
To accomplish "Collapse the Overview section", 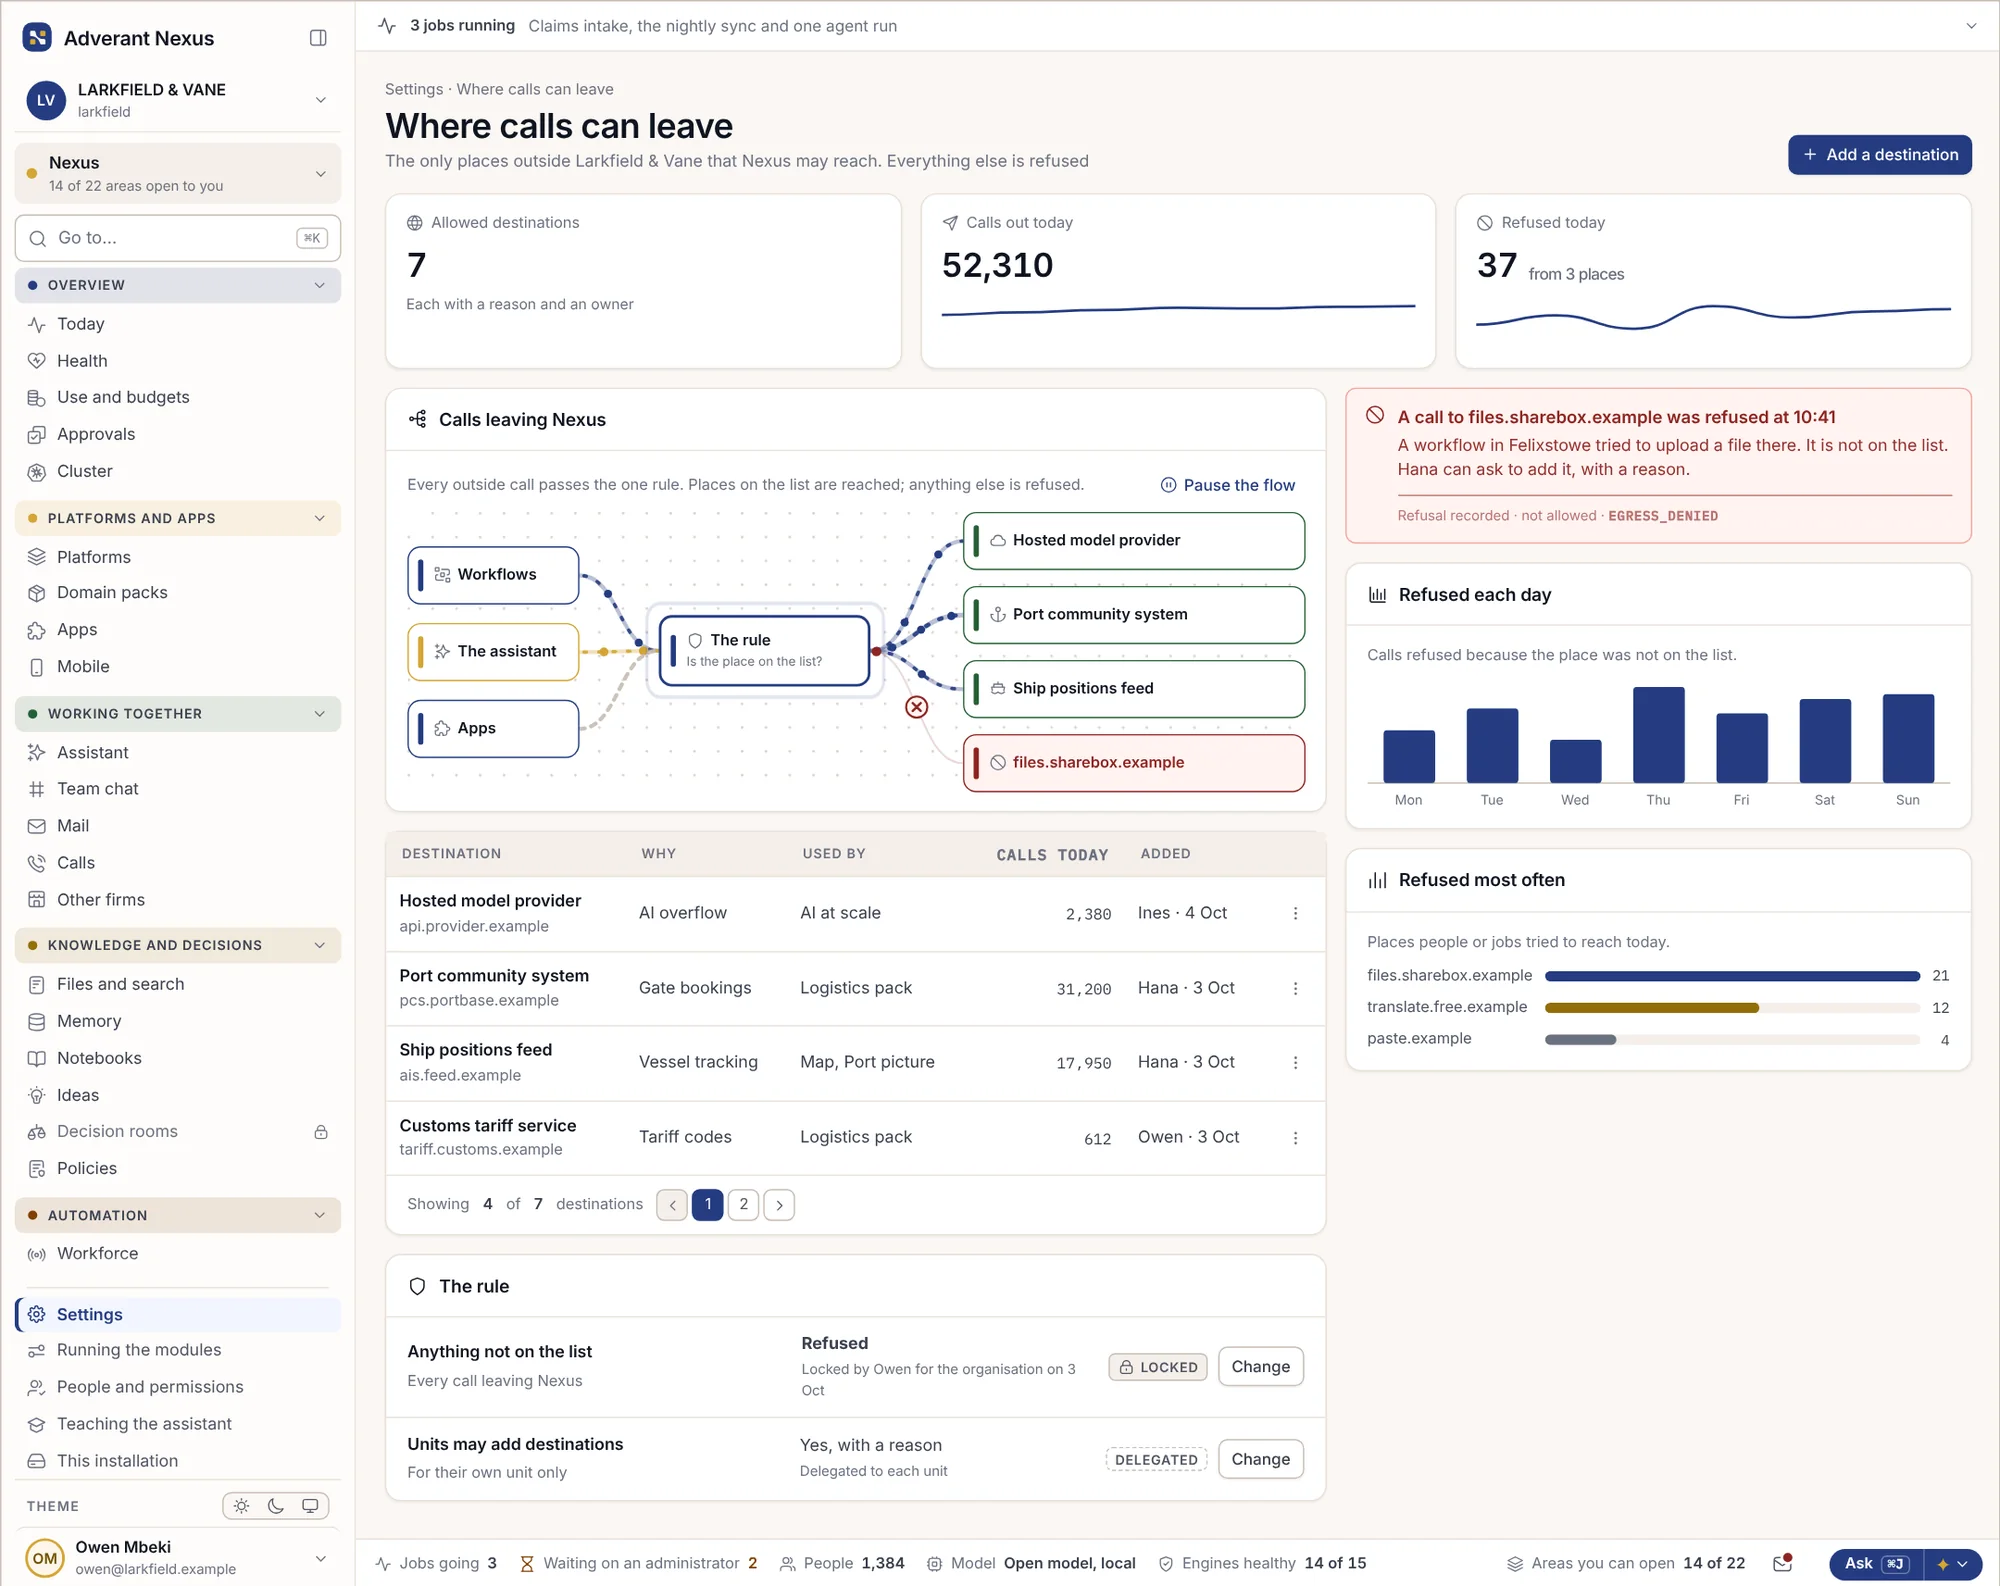I will tap(178, 285).
